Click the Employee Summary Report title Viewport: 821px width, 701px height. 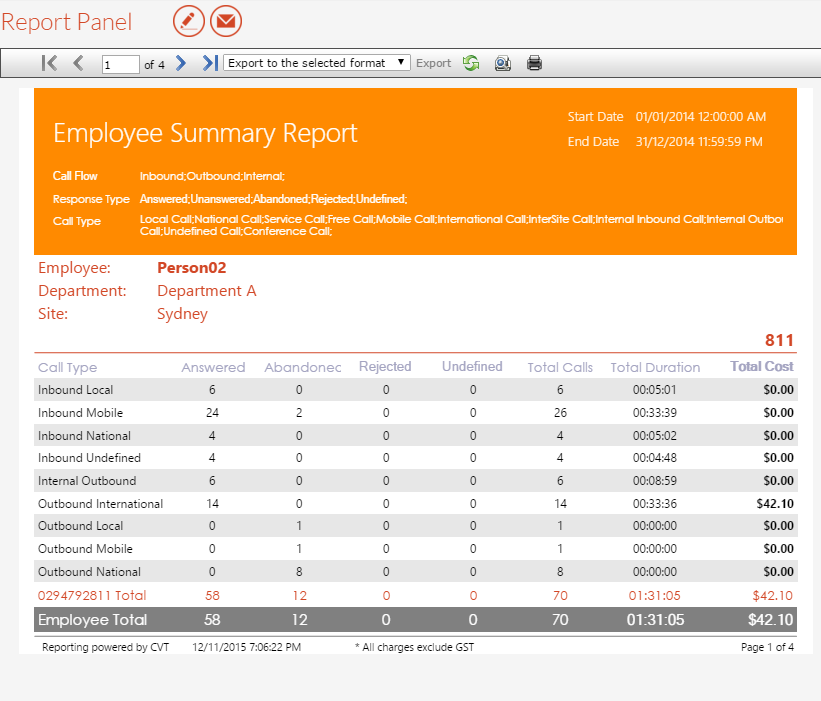click(x=205, y=133)
